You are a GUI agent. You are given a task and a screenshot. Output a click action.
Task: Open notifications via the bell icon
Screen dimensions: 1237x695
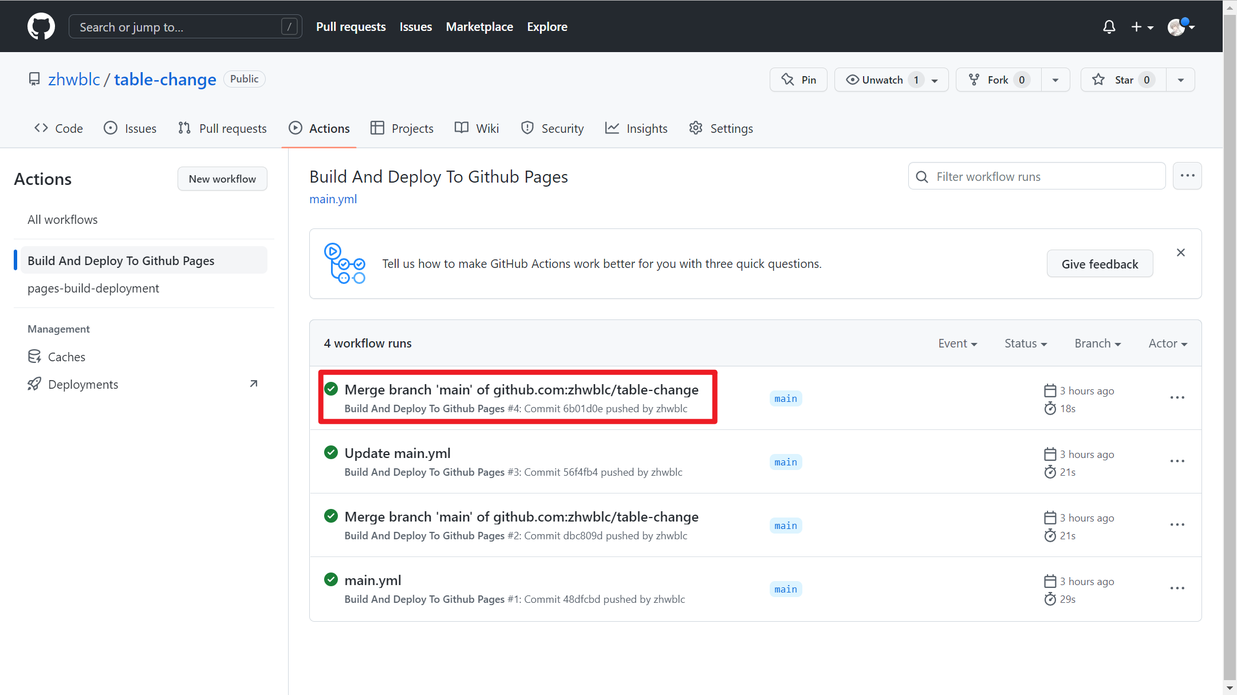tap(1109, 27)
